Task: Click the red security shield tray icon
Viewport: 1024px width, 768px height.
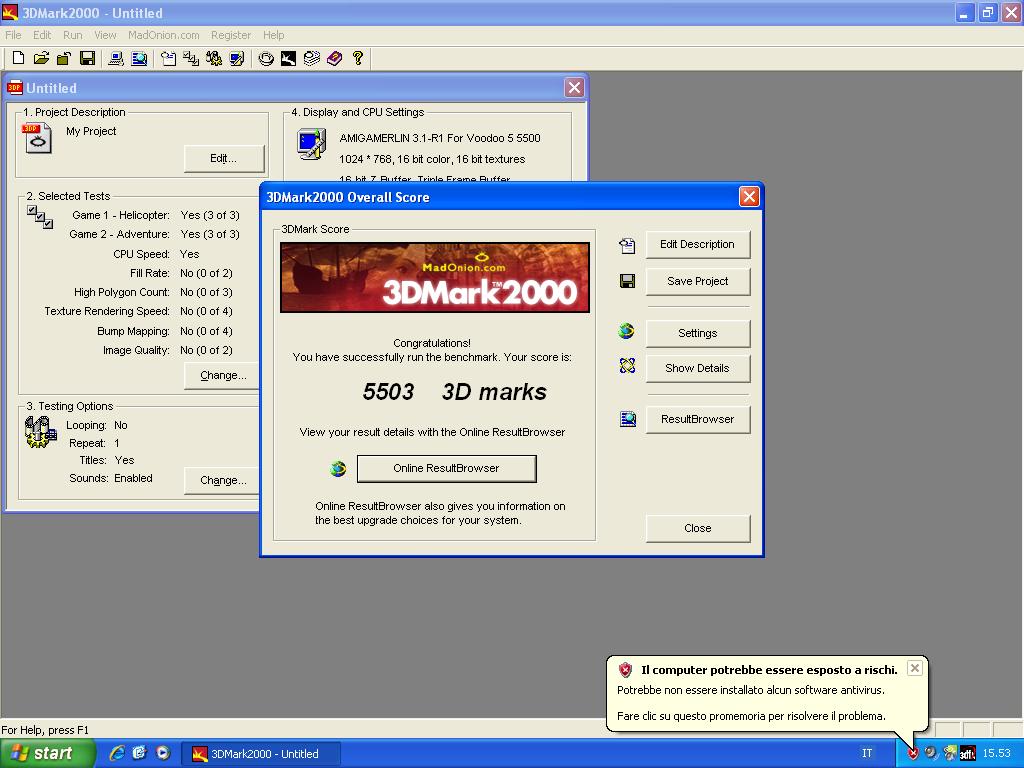Action: pyautogui.click(x=912, y=754)
